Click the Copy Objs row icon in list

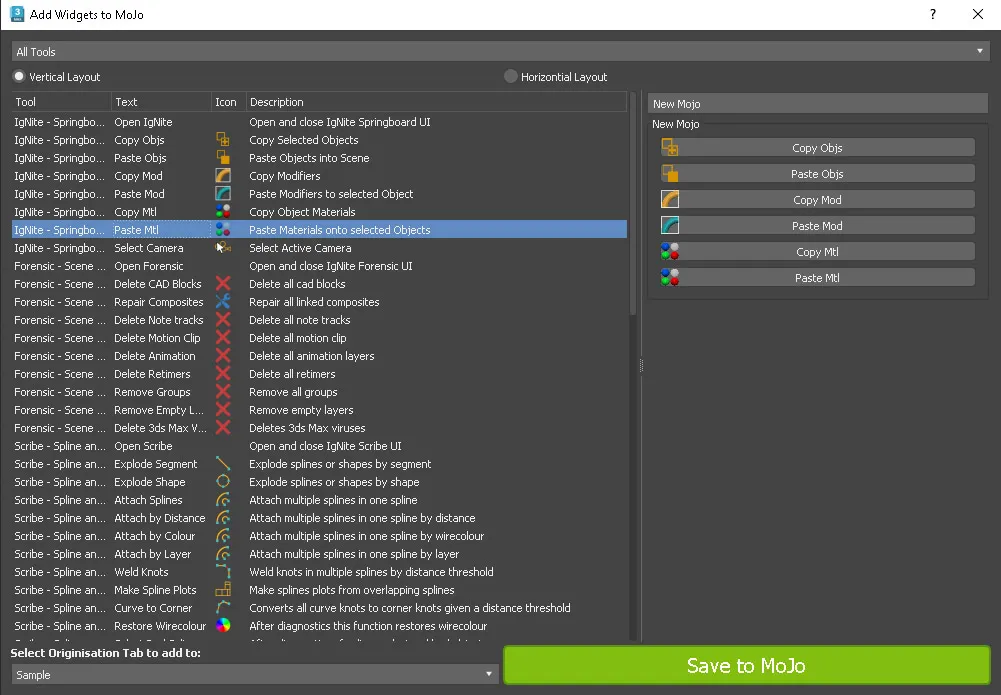tap(223, 140)
